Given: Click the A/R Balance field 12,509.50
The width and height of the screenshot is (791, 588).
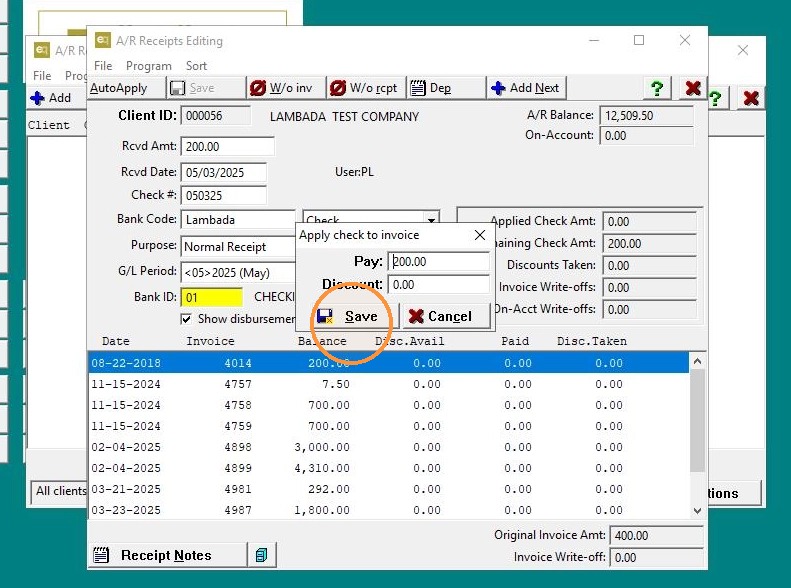Looking at the screenshot, I should pos(646,115).
